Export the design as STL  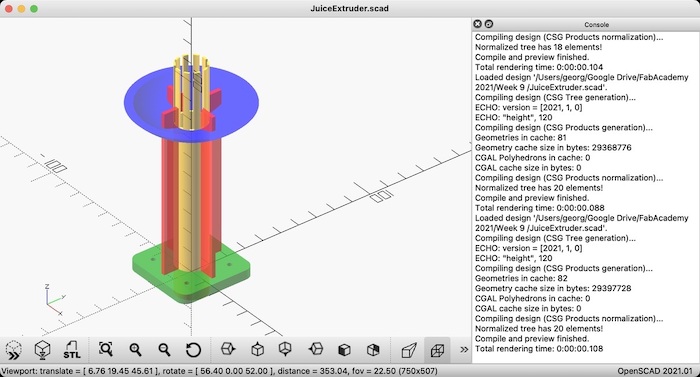click(x=71, y=350)
